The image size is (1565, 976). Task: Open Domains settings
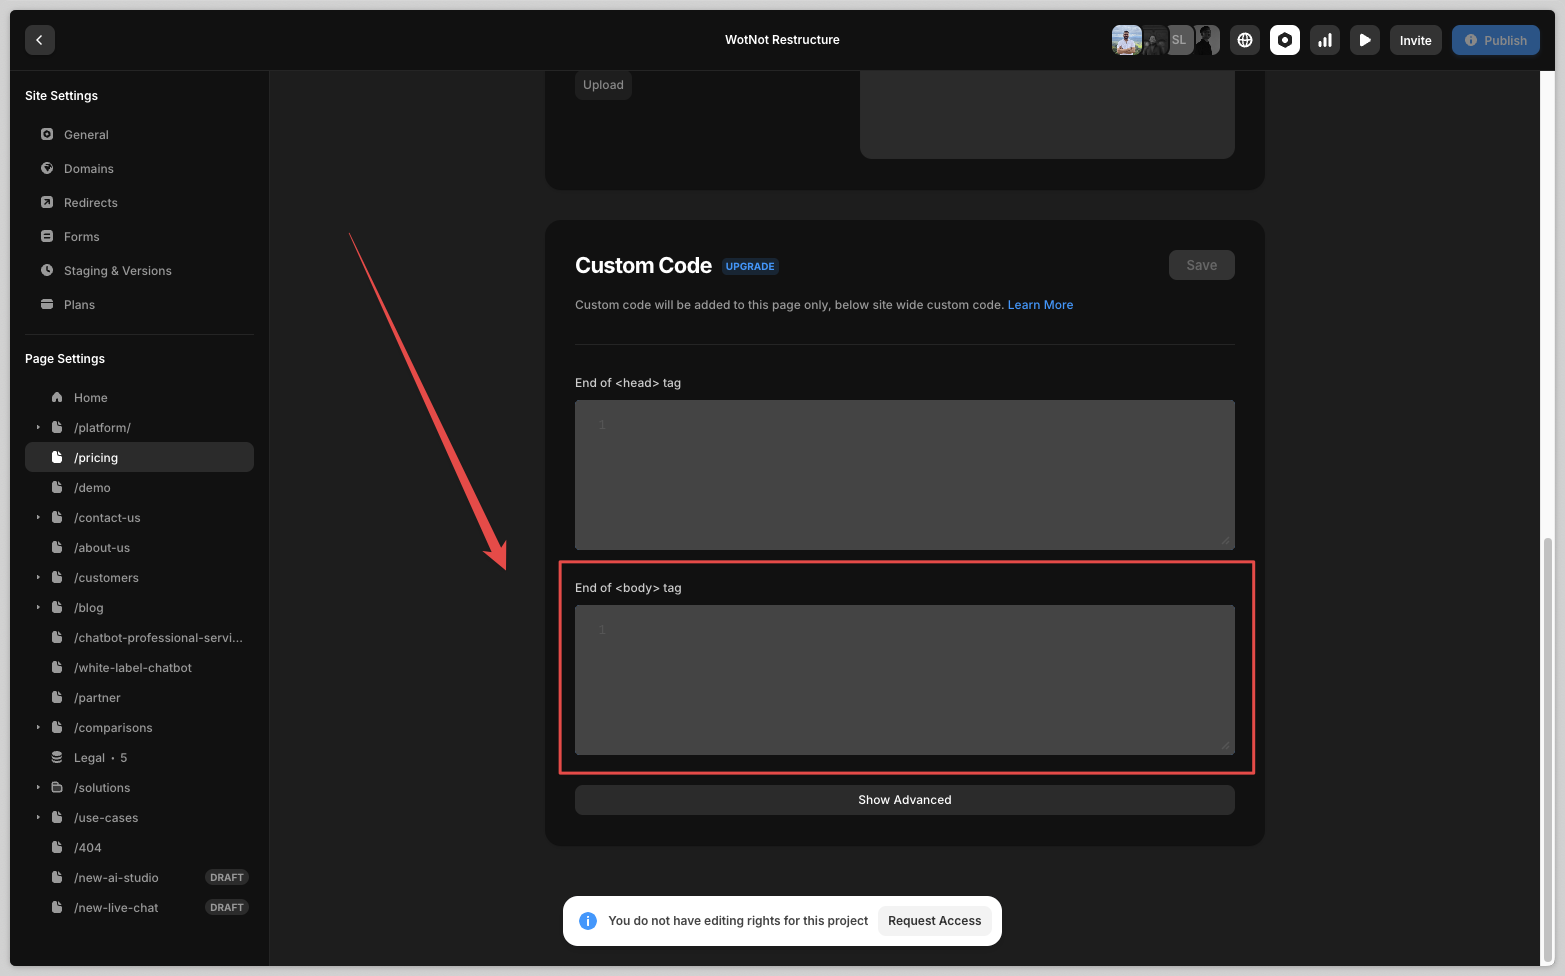[88, 169]
